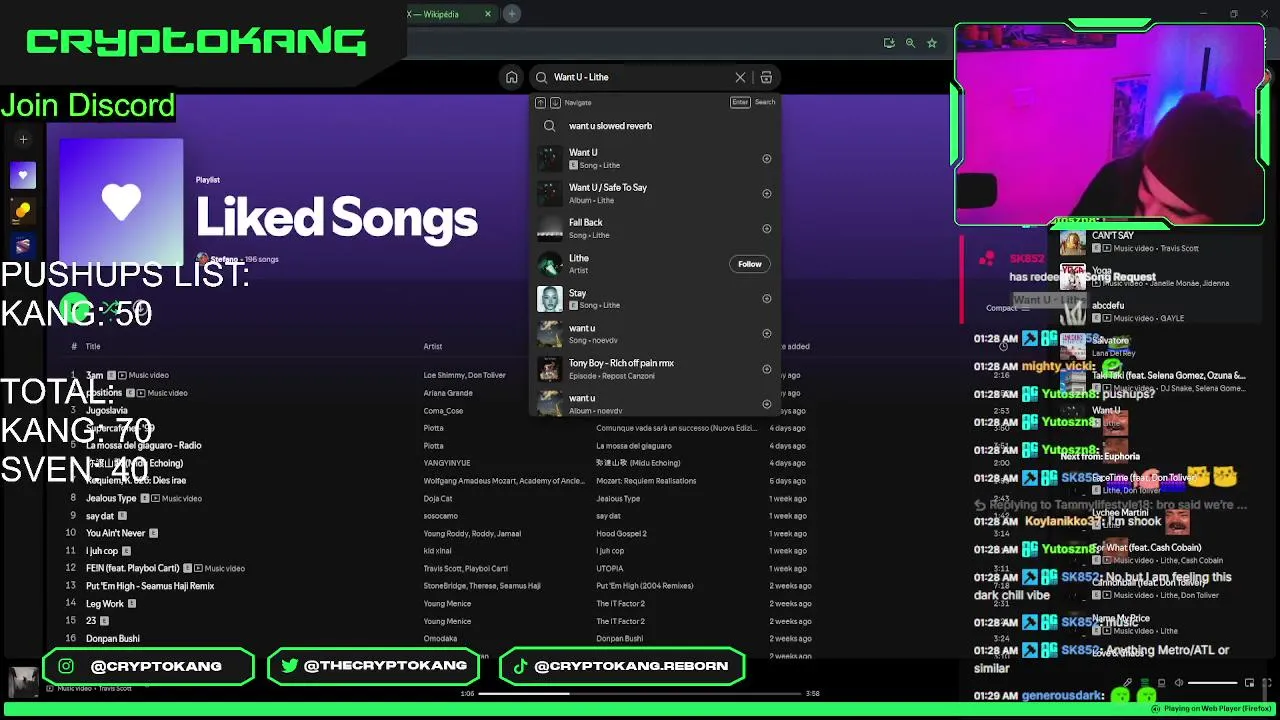Select Donpan Bushi track
The image size is (1280, 720).
pos(440,638)
